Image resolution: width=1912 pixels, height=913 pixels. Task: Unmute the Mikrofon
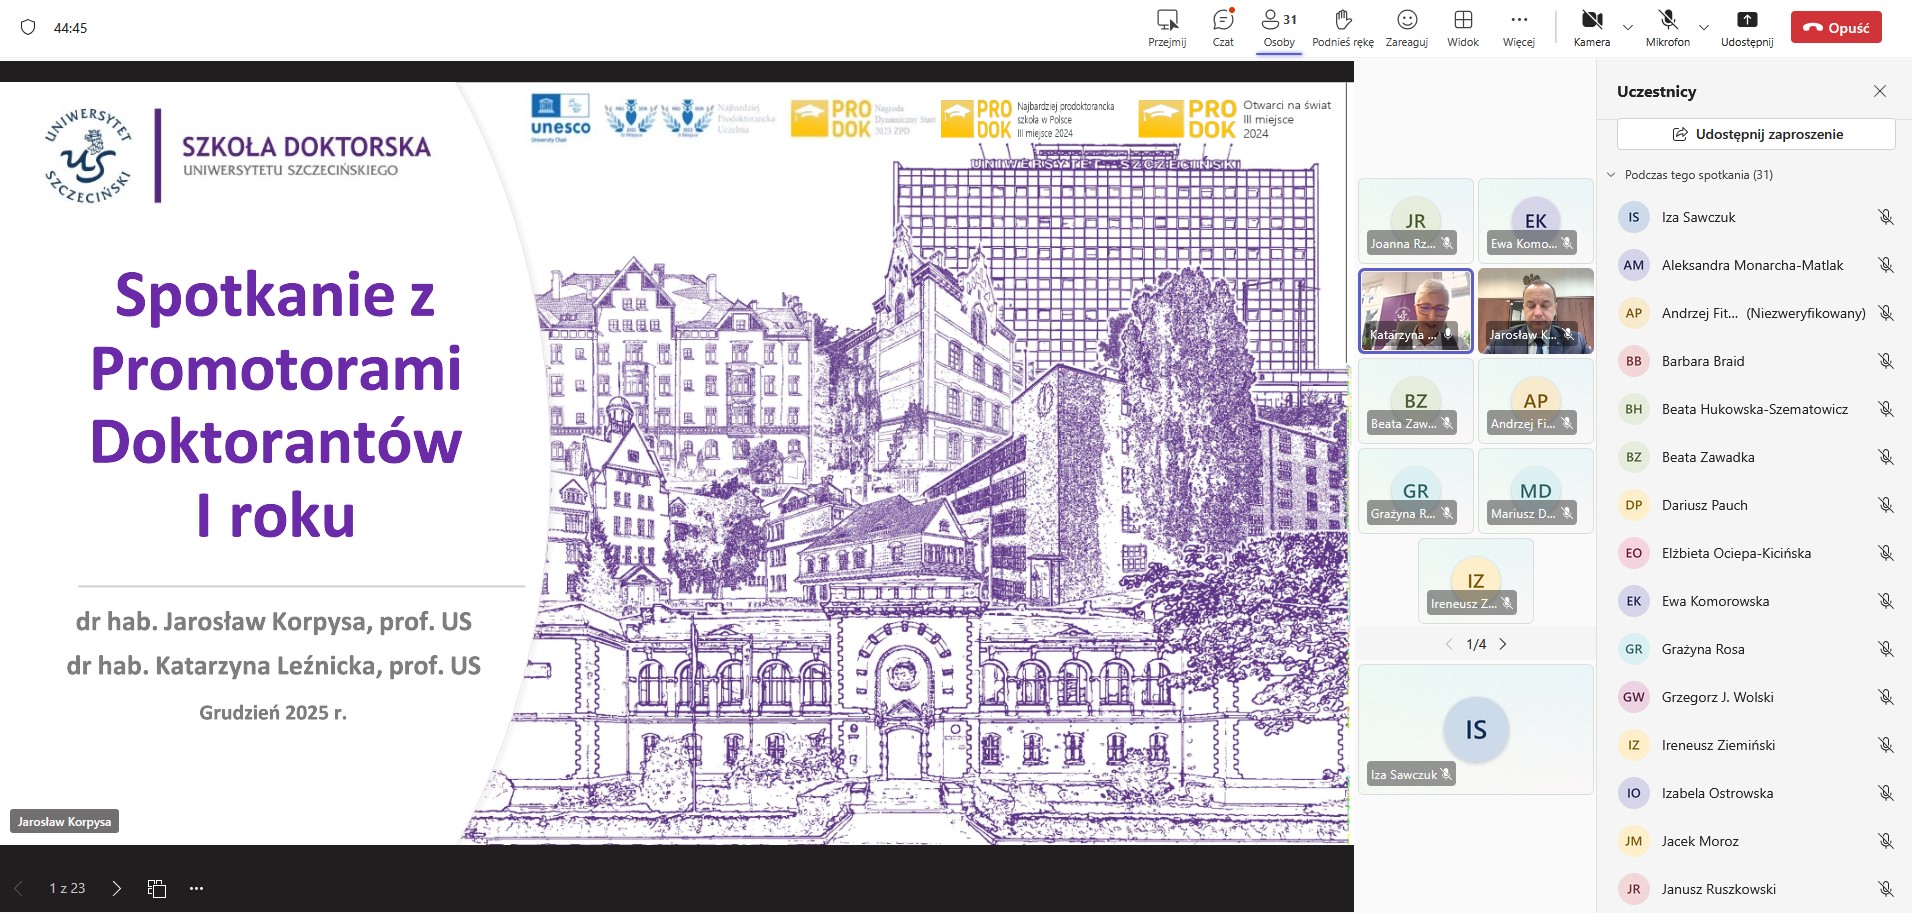(x=1667, y=27)
